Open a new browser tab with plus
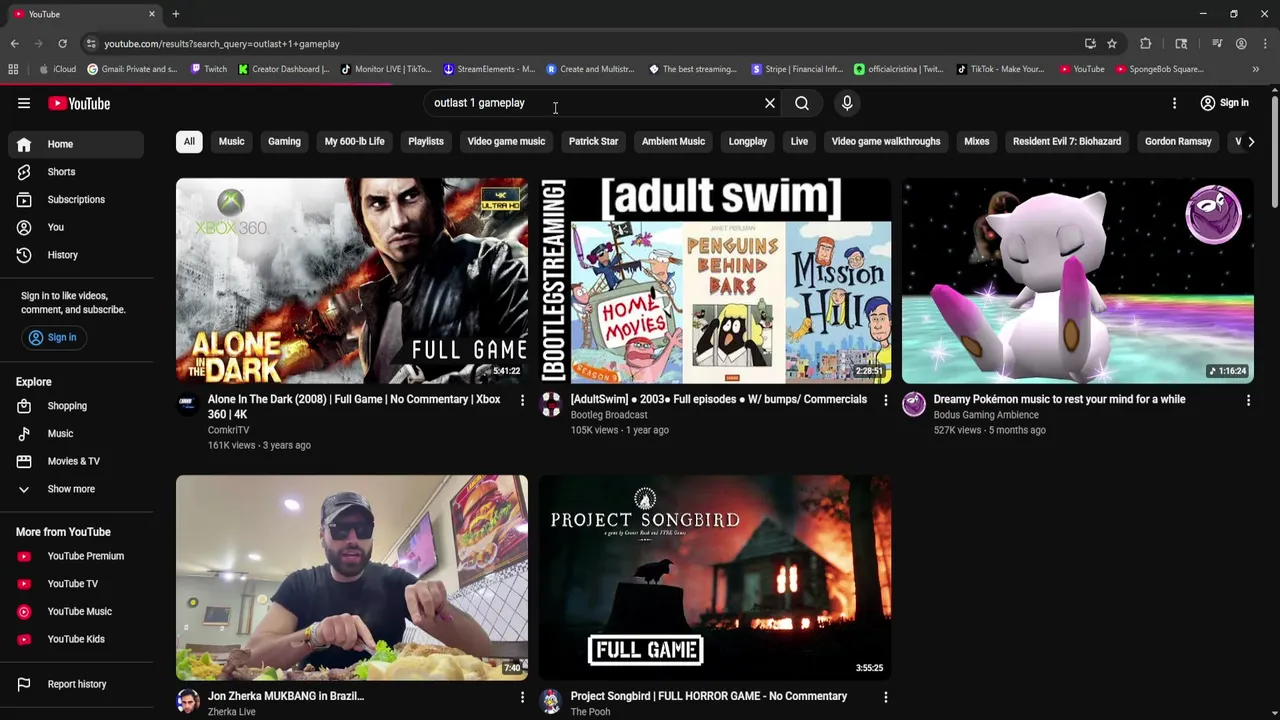Viewport: 1280px width, 720px height. point(176,14)
